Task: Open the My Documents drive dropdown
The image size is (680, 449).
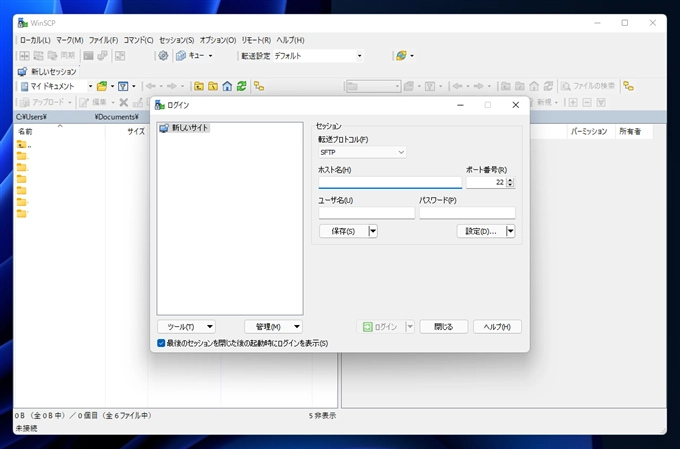Action: coord(90,86)
